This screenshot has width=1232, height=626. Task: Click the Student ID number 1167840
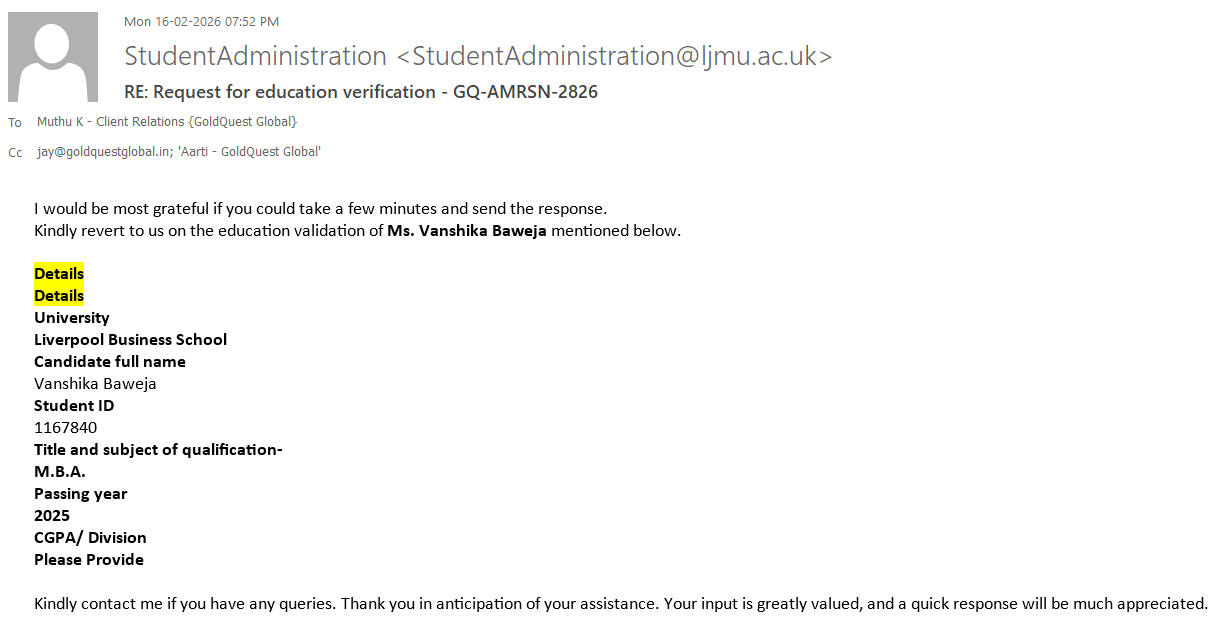click(x=66, y=428)
